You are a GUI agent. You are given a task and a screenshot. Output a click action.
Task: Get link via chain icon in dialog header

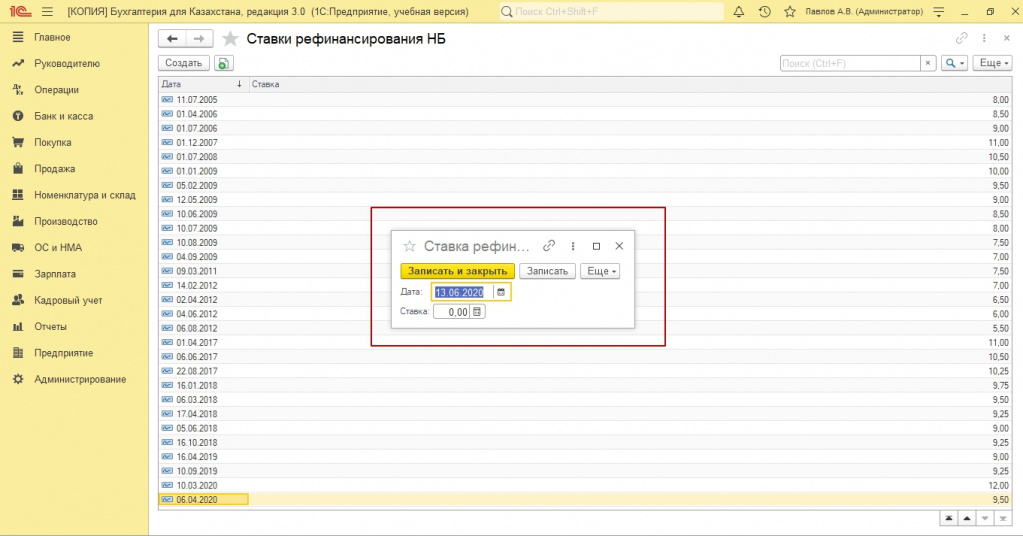click(548, 246)
